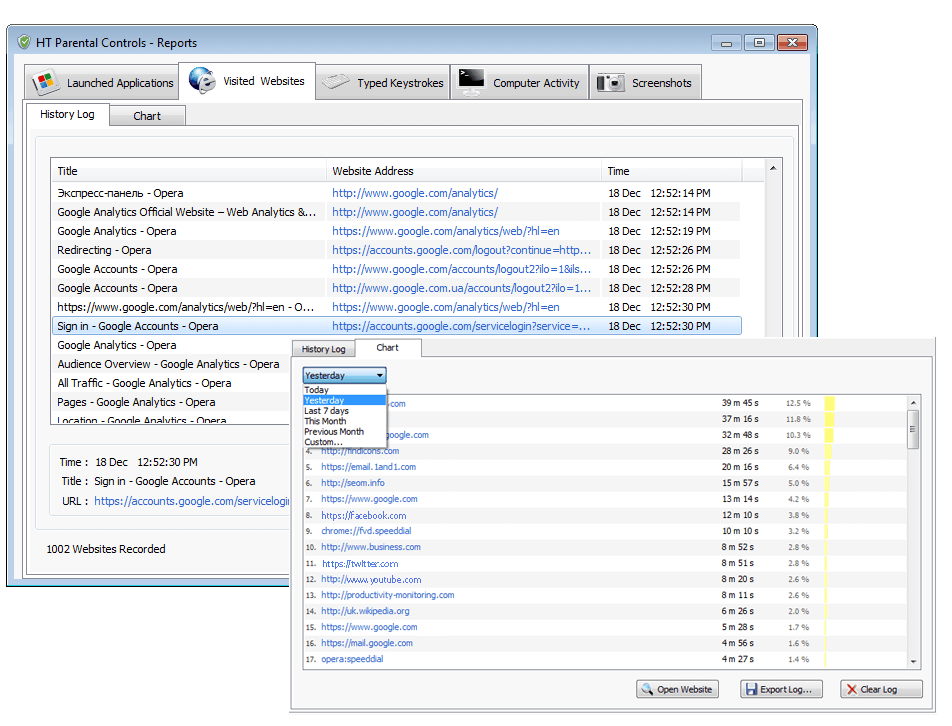This screenshot has height=726, width=952.
Task: Expand the Yesterday period dropdown
Action: click(344, 375)
